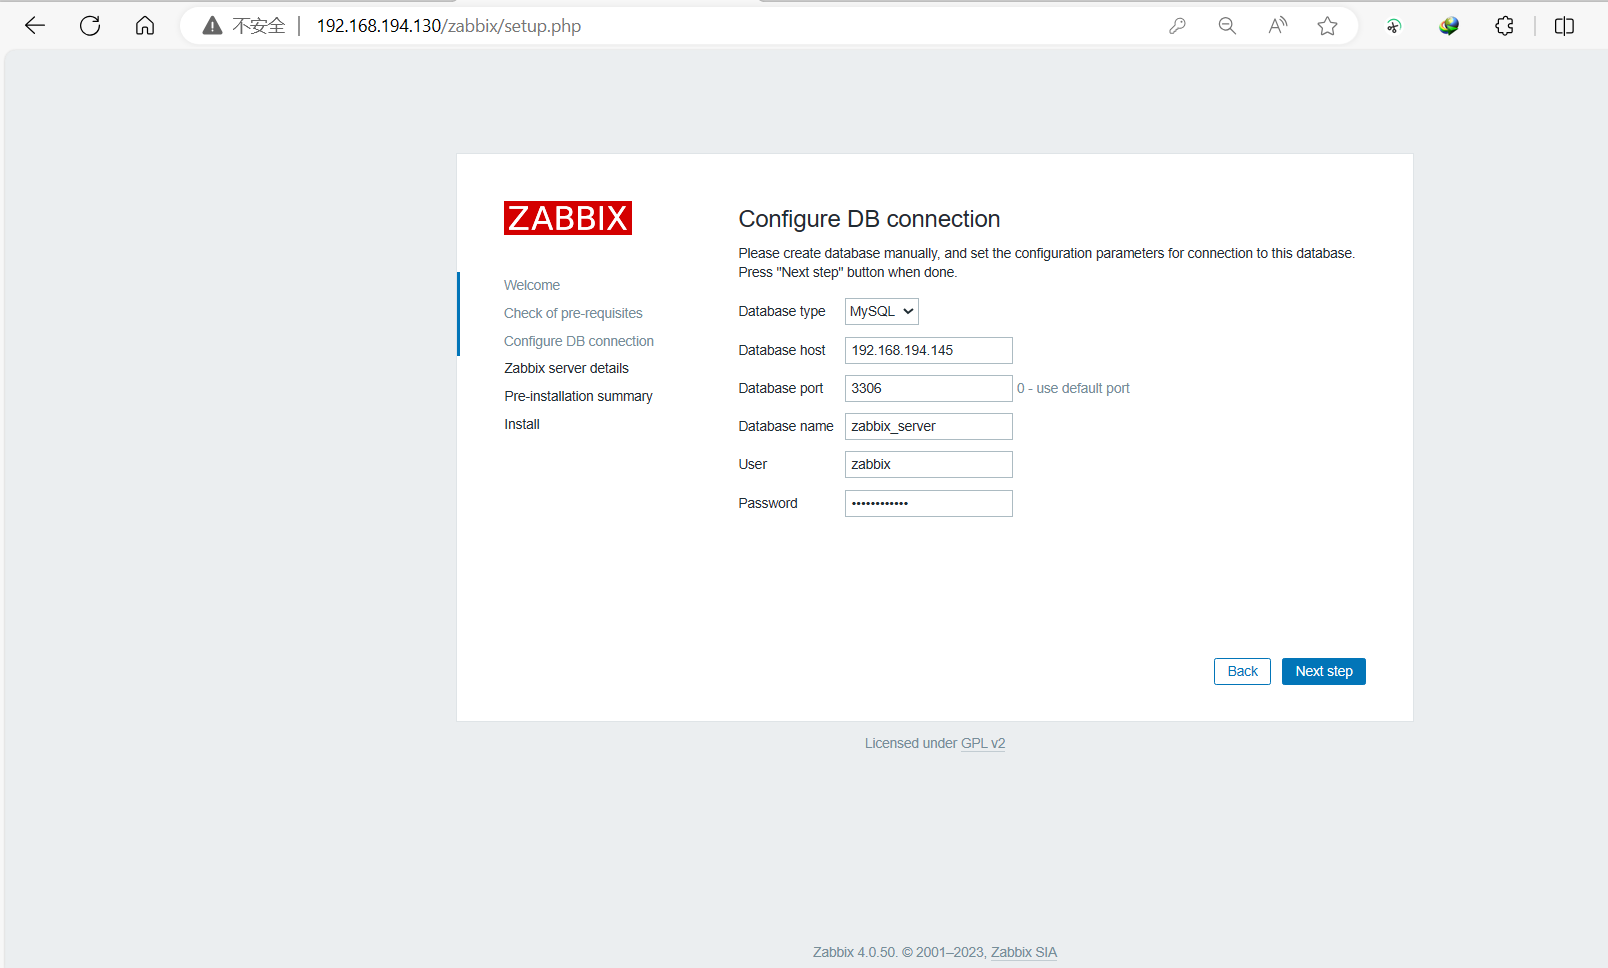Open split screen icon in toolbar
Viewport: 1608px width, 968px height.
(x=1564, y=26)
